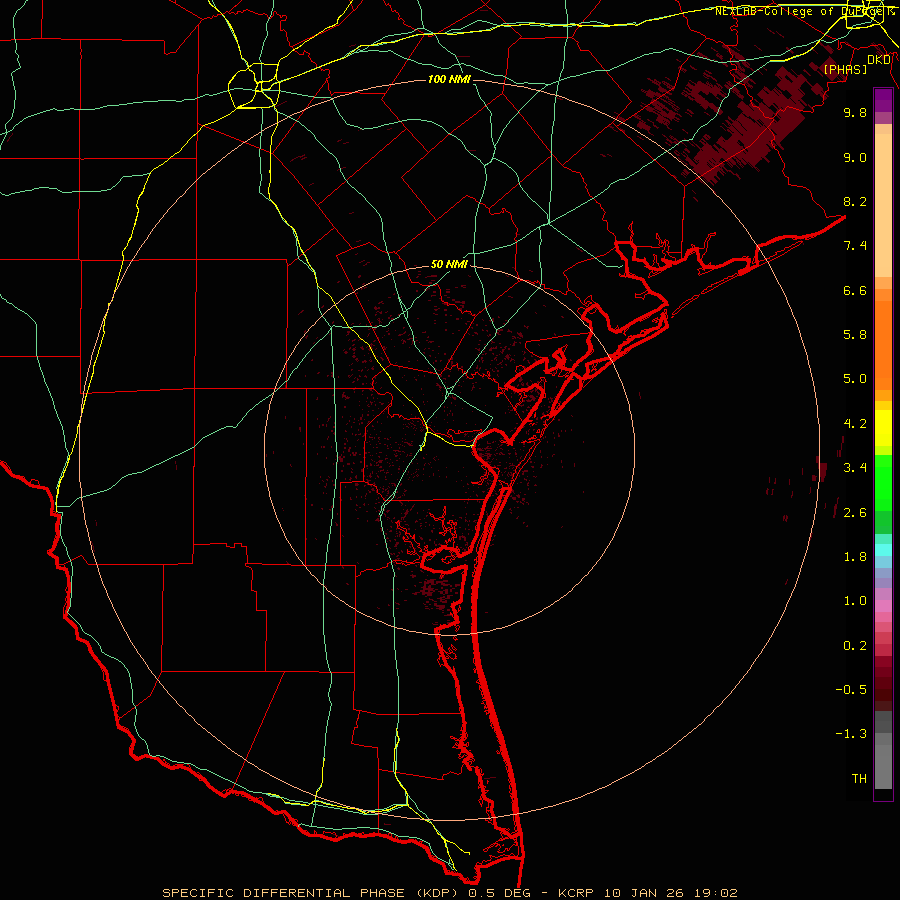Click the bright green color band on the scale
Image resolution: width=900 pixels, height=900 pixels.
click(883, 482)
